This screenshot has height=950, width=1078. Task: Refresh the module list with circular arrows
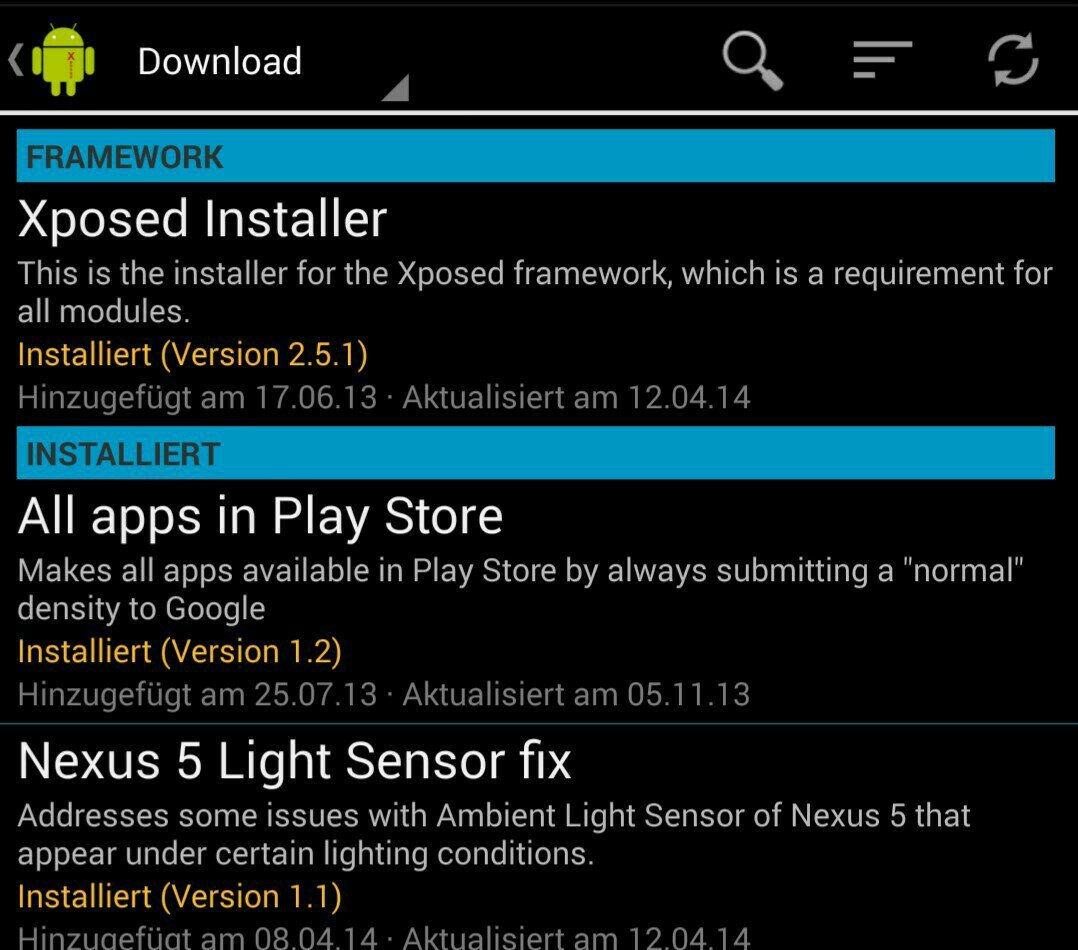point(1013,60)
